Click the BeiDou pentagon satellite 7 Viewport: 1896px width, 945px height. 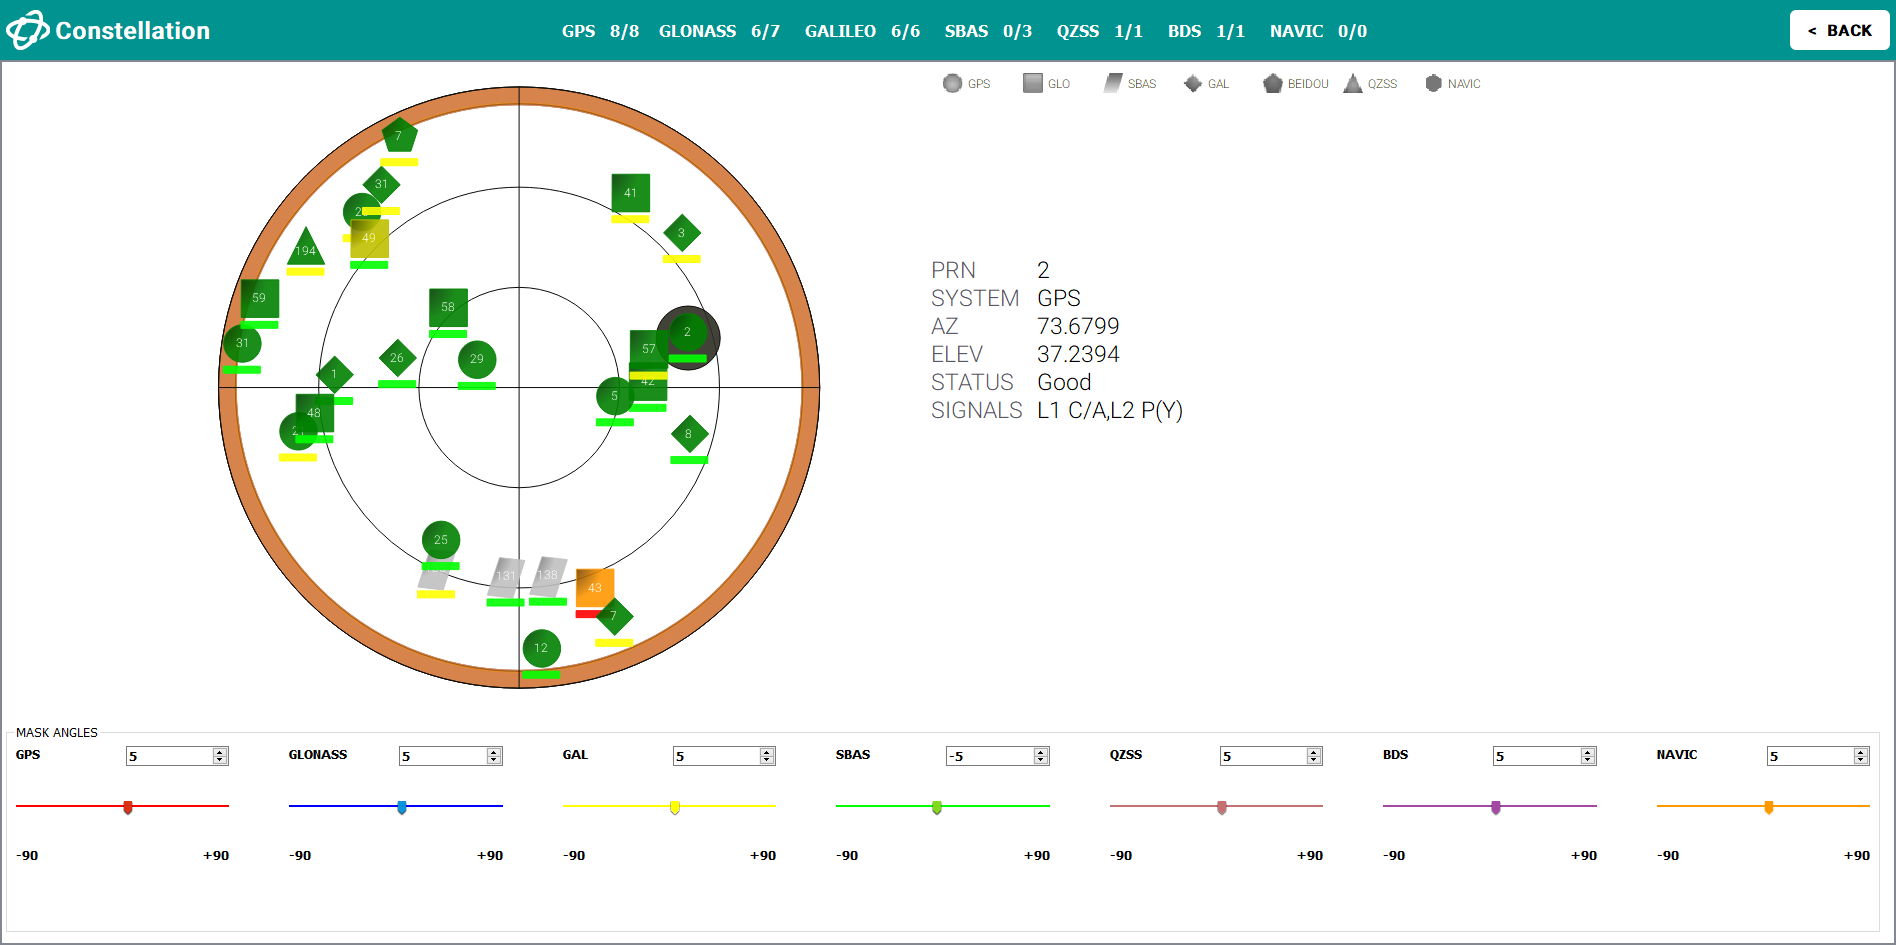click(x=398, y=136)
